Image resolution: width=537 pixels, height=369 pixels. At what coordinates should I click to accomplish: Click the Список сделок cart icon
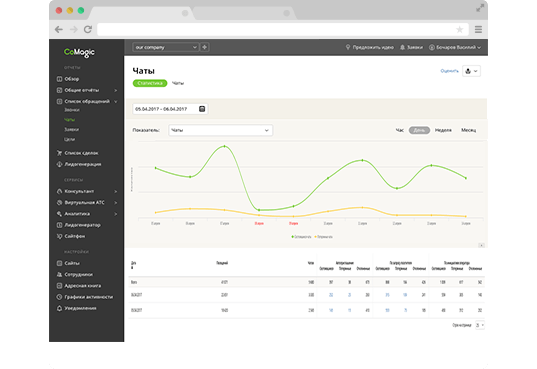click(x=59, y=153)
